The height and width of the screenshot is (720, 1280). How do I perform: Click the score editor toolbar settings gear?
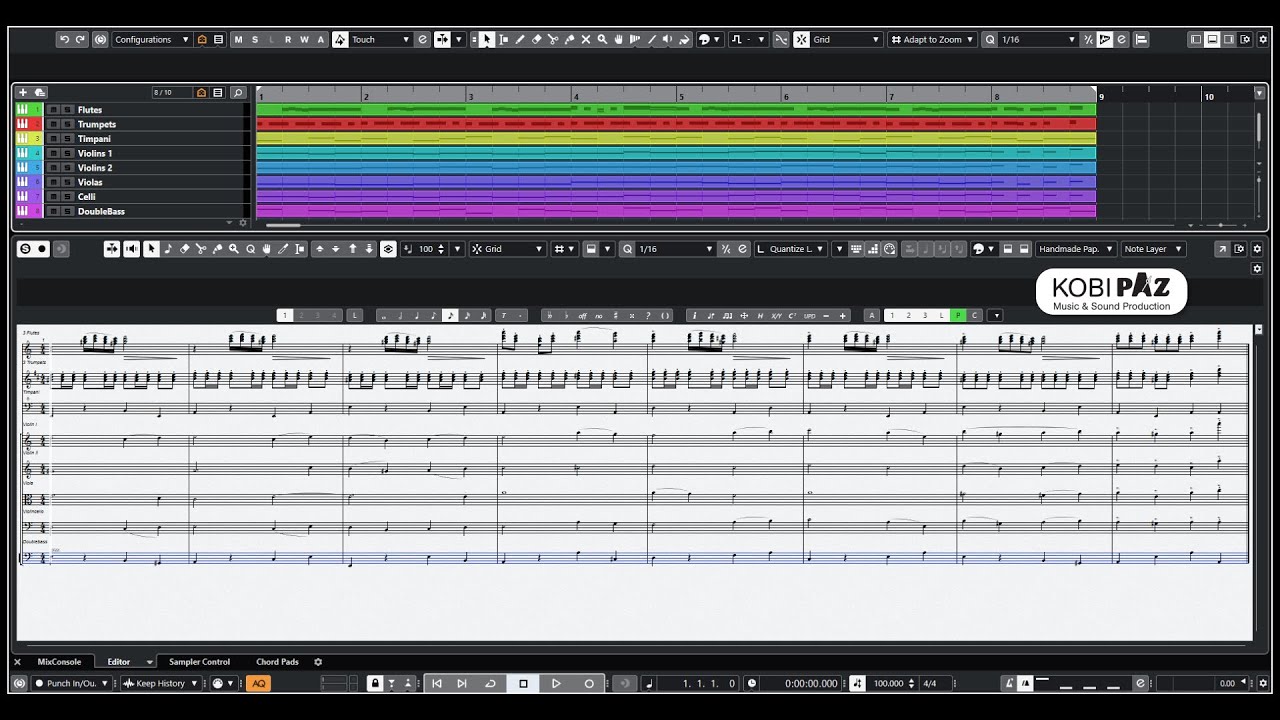coord(1257,249)
